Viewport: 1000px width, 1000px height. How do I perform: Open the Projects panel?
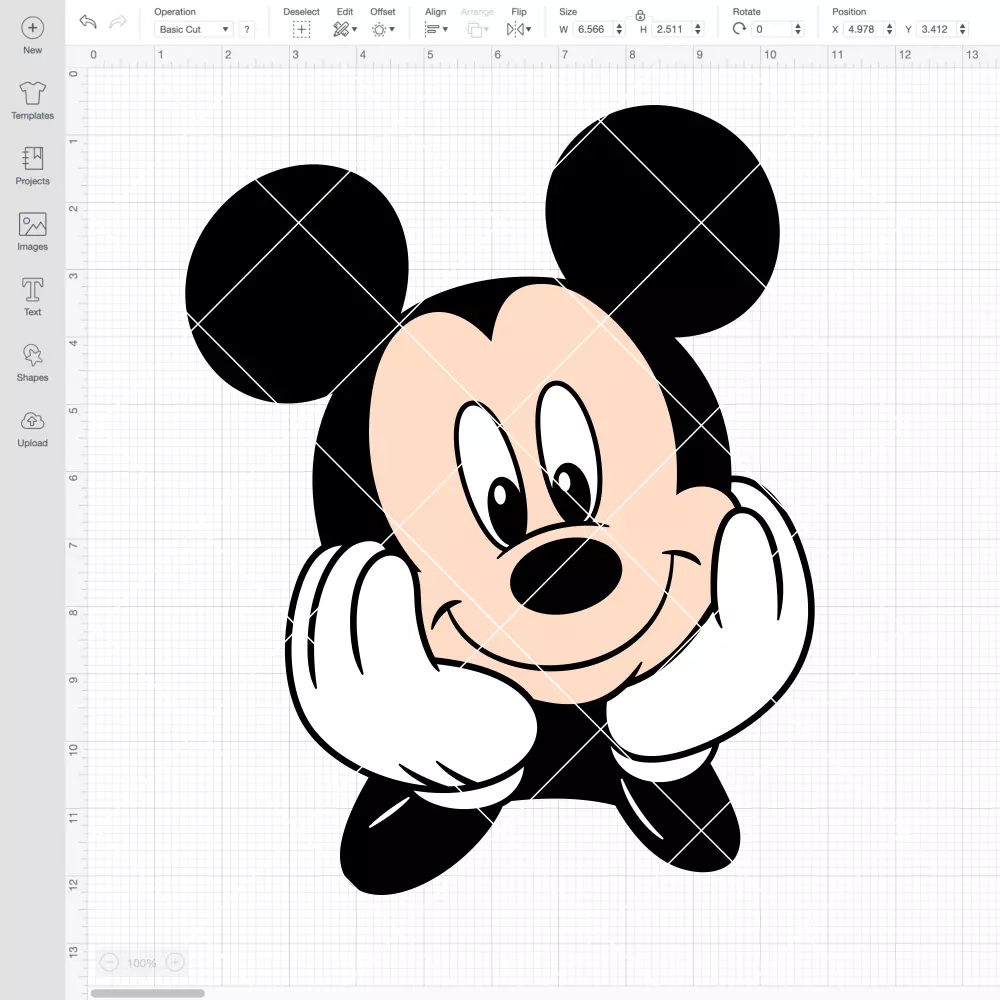33,166
